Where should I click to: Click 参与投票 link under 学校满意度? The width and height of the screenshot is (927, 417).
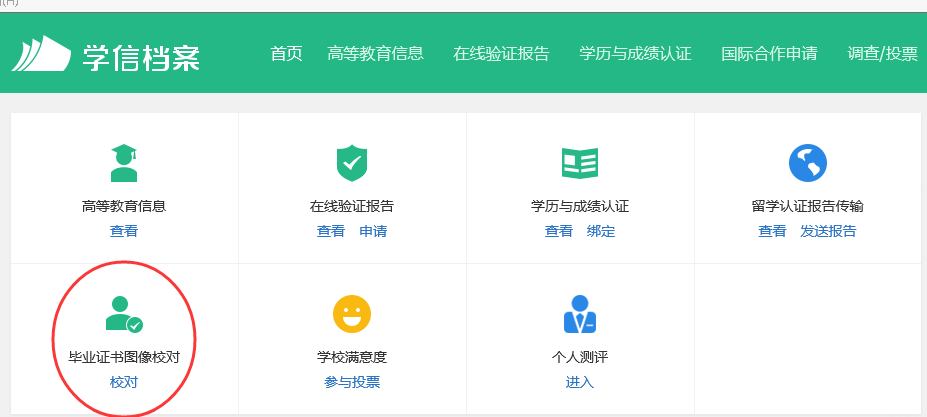coord(352,382)
